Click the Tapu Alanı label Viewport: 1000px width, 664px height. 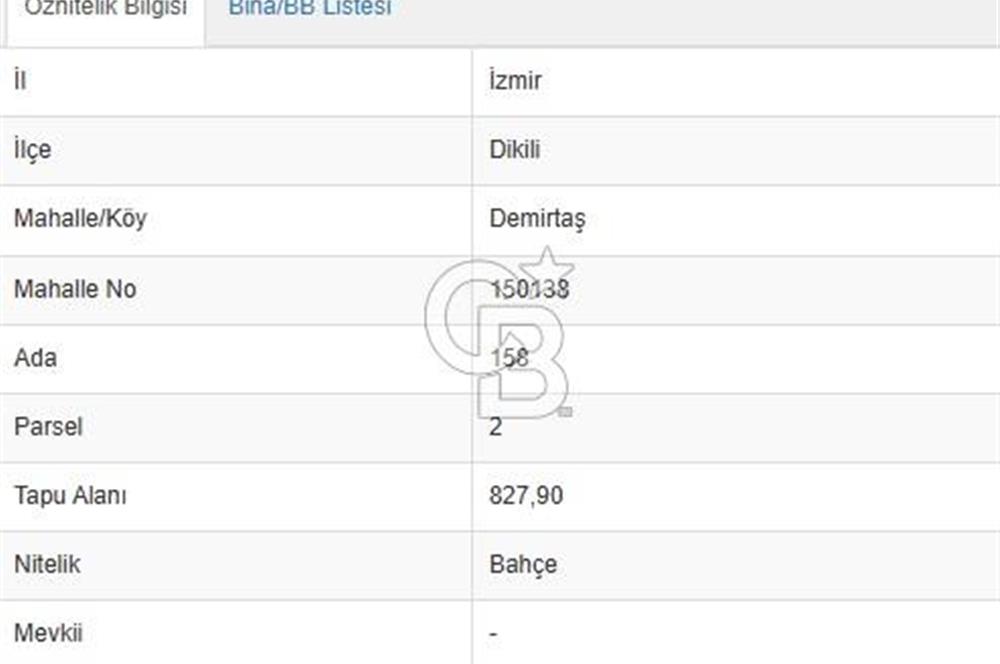tap(70, 496)
